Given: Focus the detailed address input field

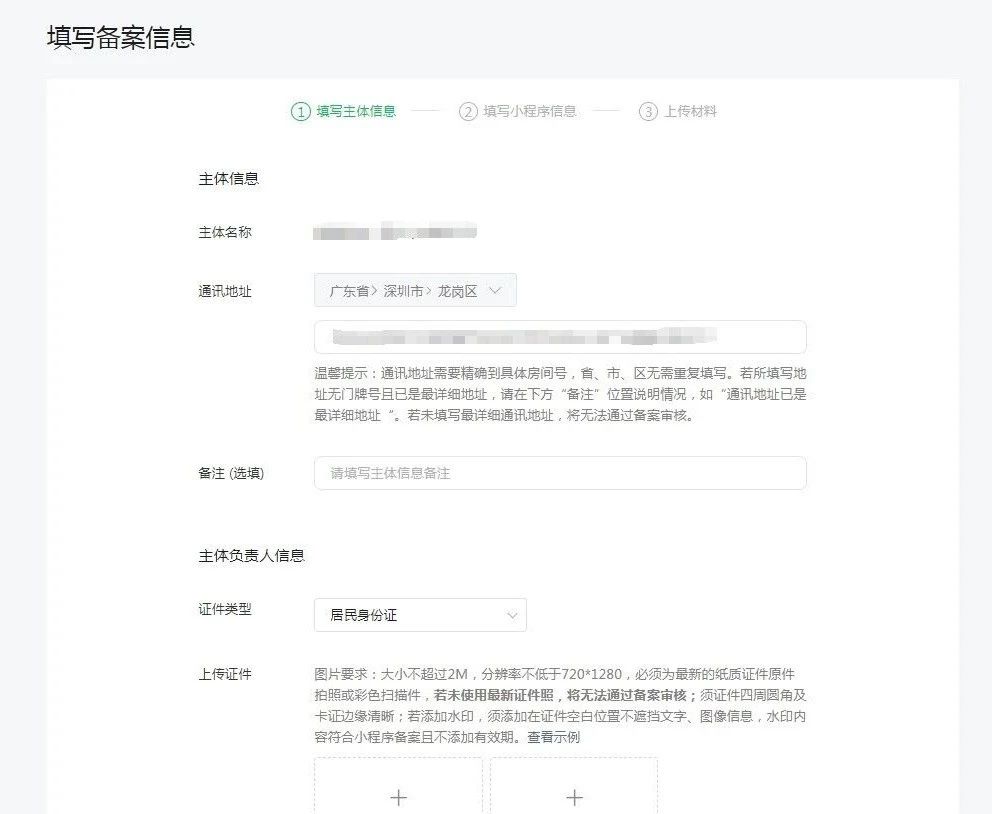Looking at the screenshot, I should (x=560, y=337).
